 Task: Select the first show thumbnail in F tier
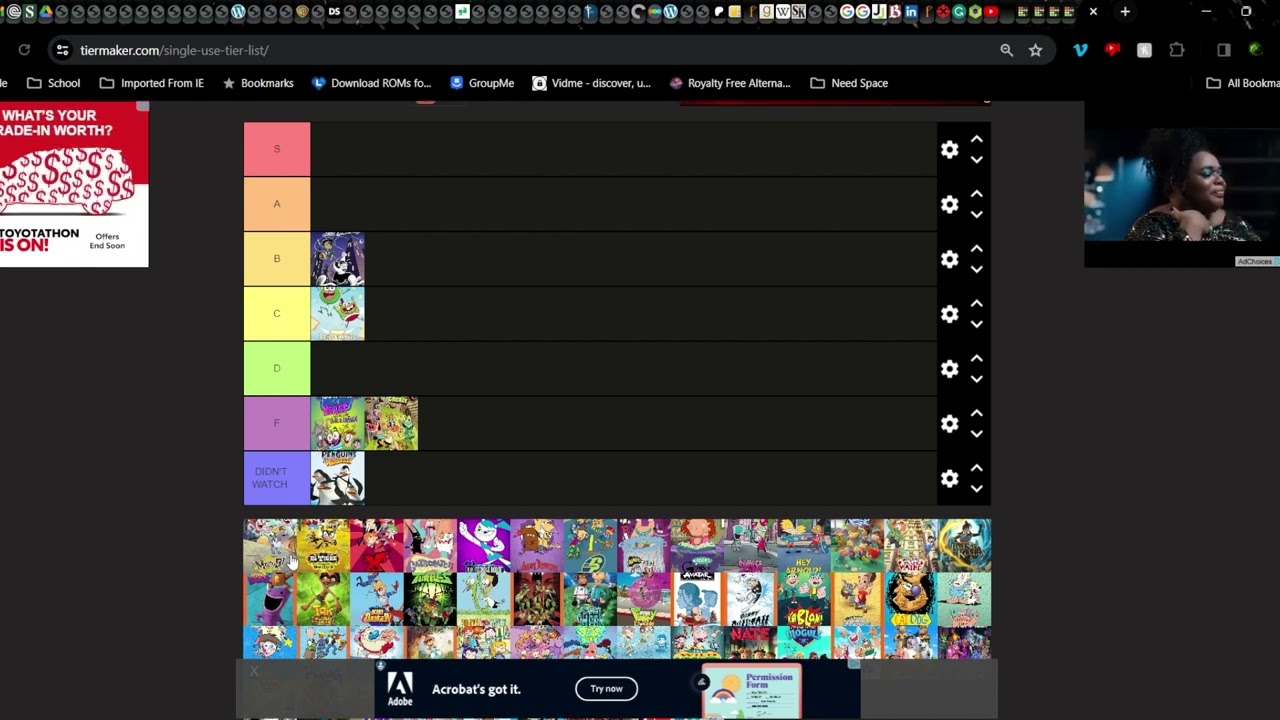coord(338,423)
